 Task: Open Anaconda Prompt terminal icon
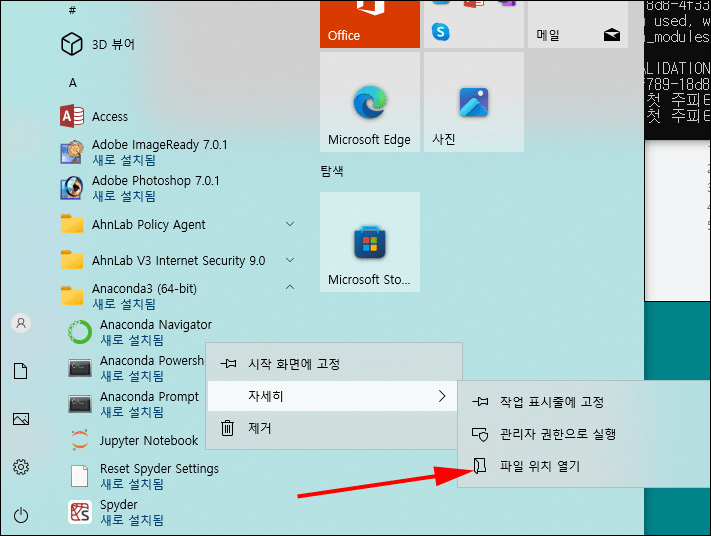[x=80, y=404]
